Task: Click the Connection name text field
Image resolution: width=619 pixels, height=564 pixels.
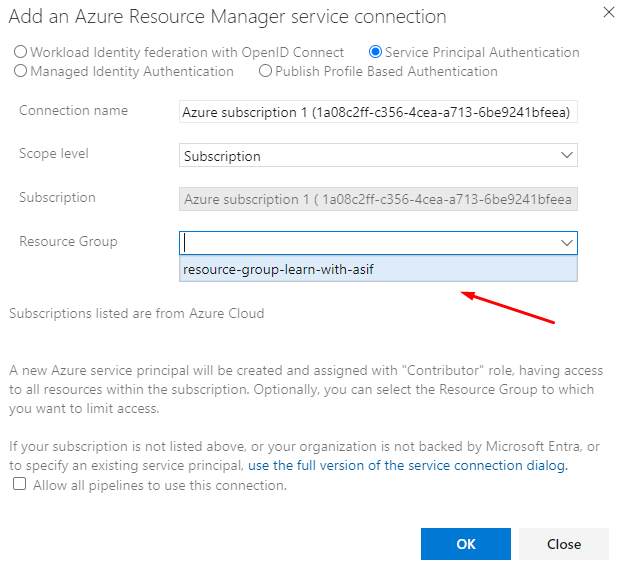Action: (x=377, y=113)
